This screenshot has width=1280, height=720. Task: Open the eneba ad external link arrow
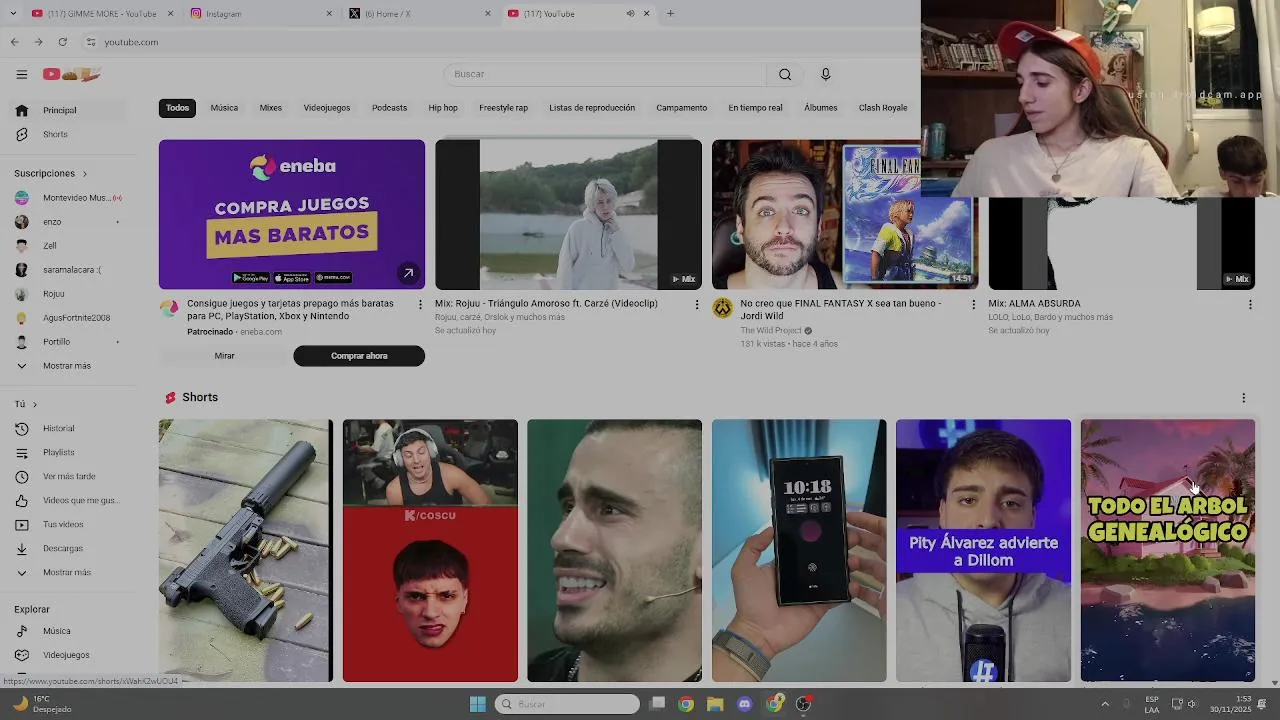[x=408, y=273]
